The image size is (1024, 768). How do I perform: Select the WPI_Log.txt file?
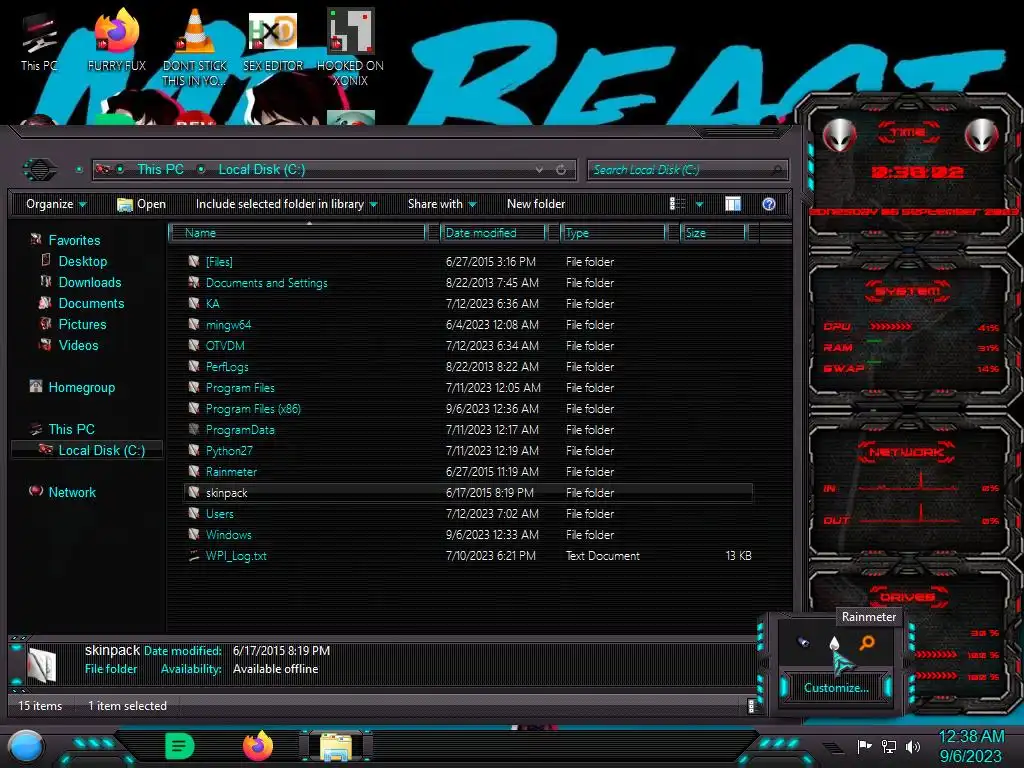click(x=469, y=556)
